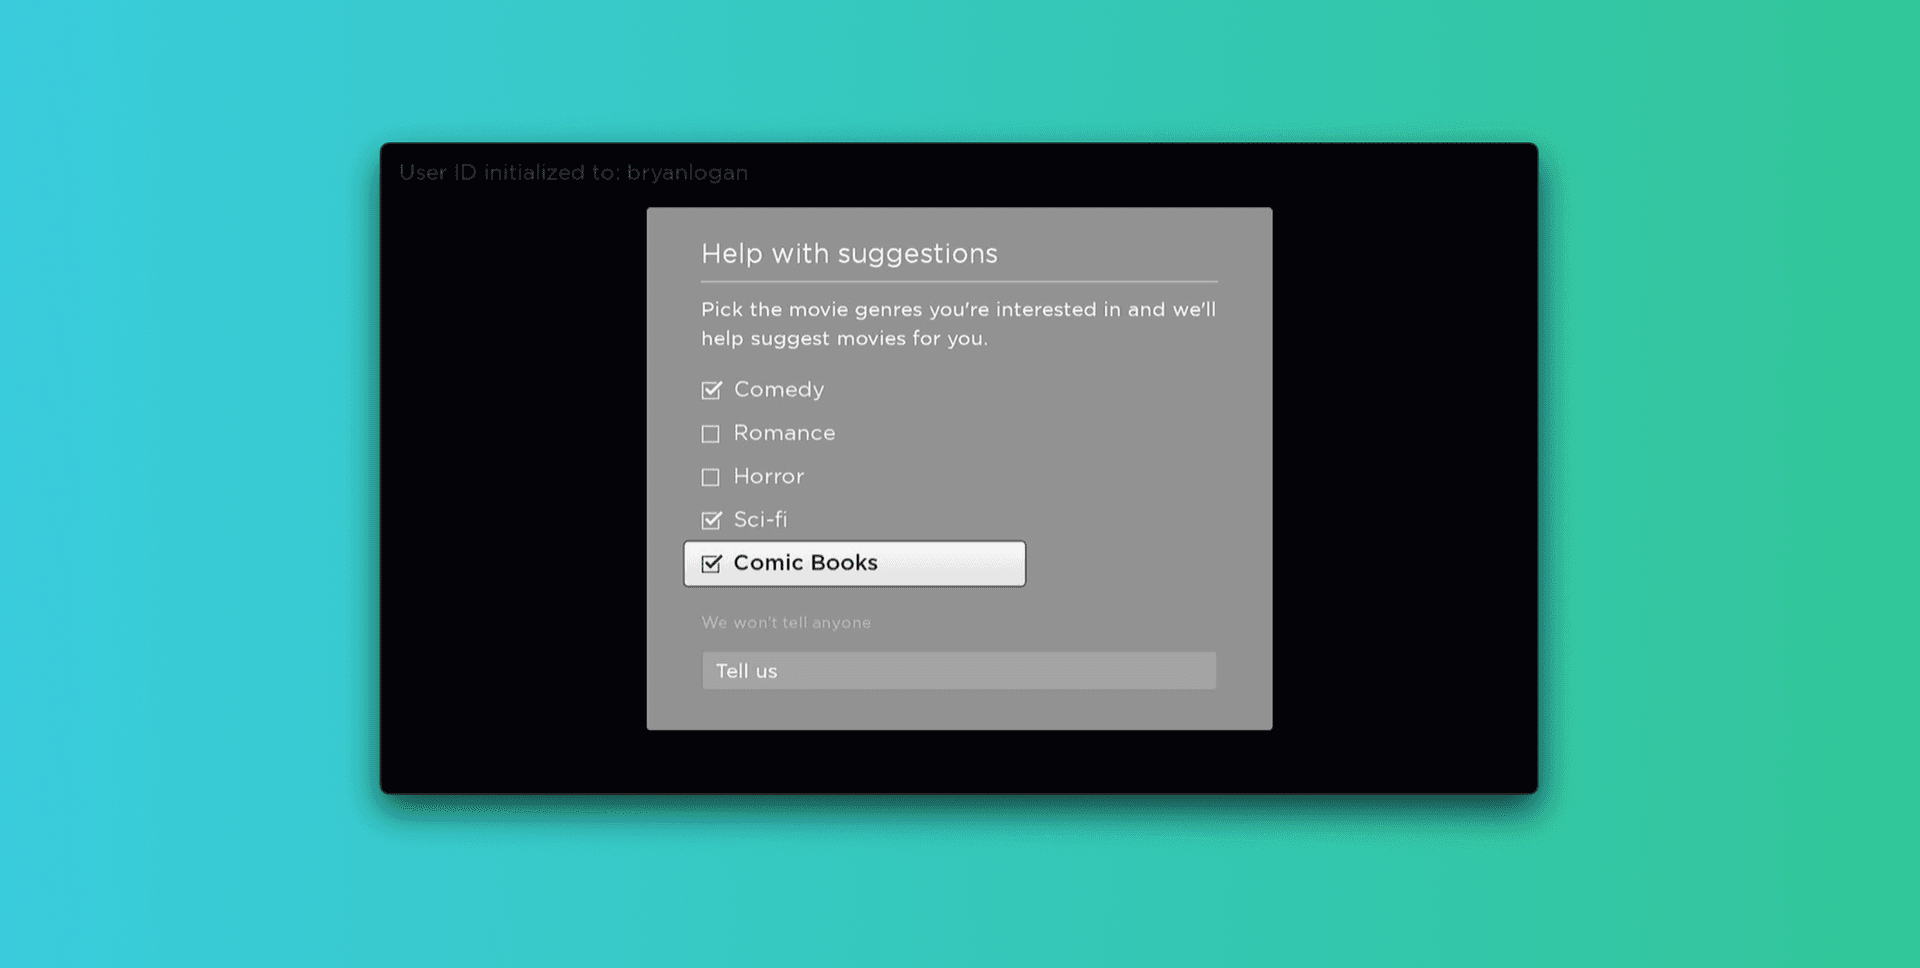Click the empty gray area below Tell us

click(958, 710)
